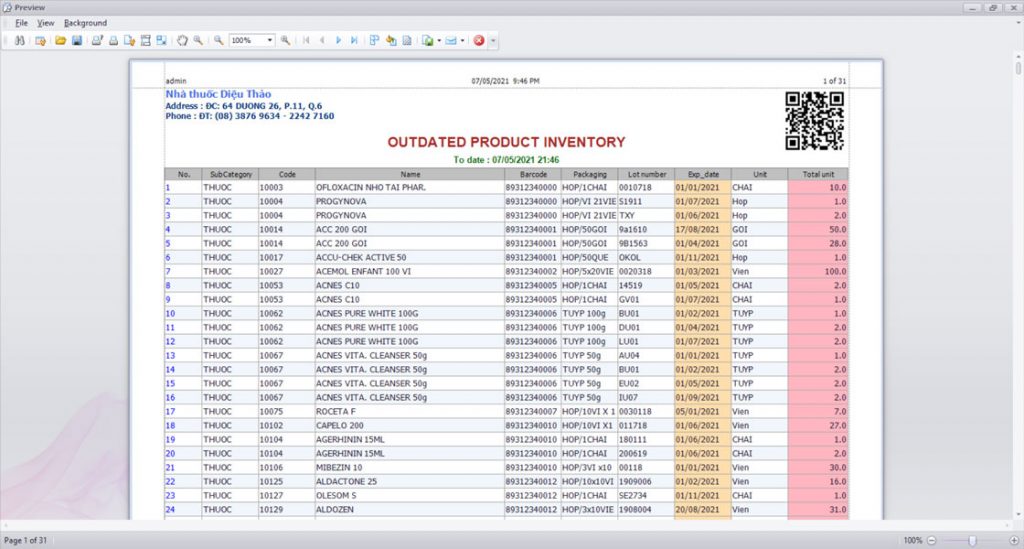Select the Magnifier tool
This screenshot has height=549, width=1024.
point(198,40)
